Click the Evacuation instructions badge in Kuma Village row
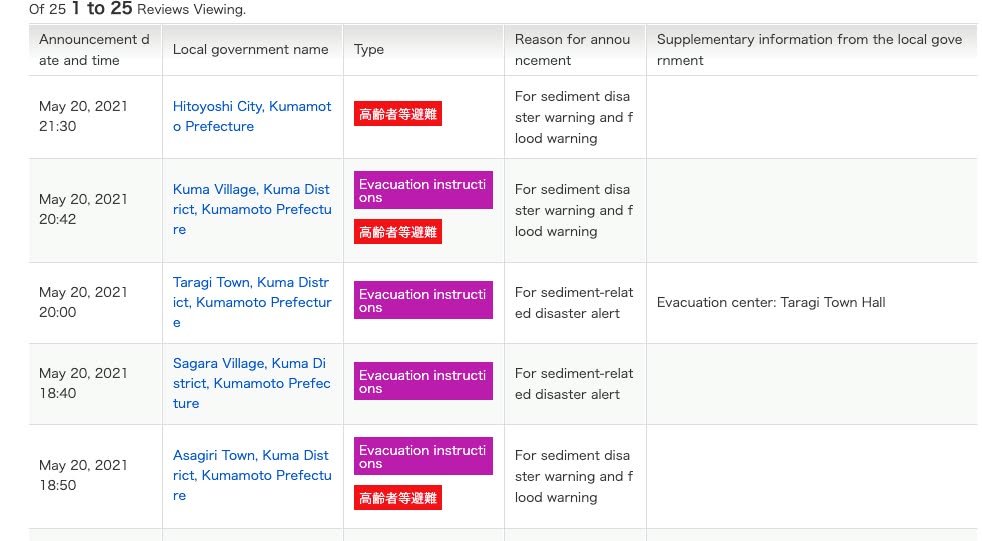The image size is (982, 541). (x=423, y=190)
